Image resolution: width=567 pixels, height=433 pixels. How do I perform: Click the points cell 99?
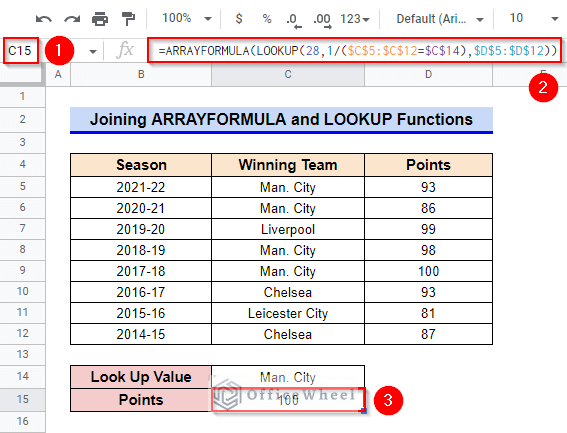tap(429, 229)
